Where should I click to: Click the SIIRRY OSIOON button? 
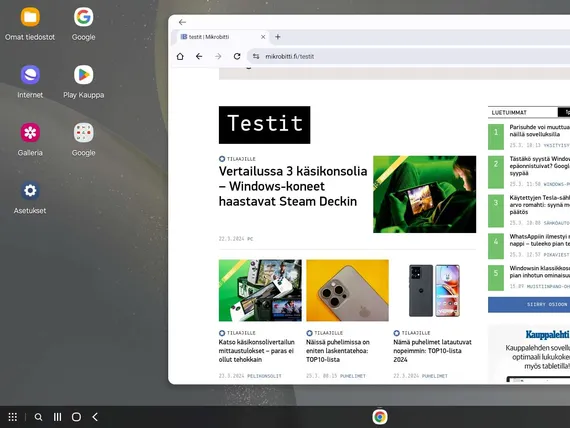pyautogui.click(x=529, y=304)
